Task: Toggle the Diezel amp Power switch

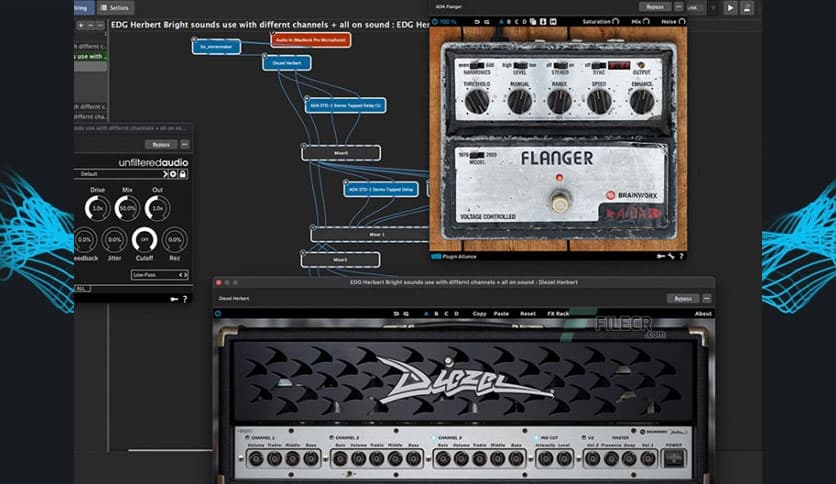Action: point(674,458)
